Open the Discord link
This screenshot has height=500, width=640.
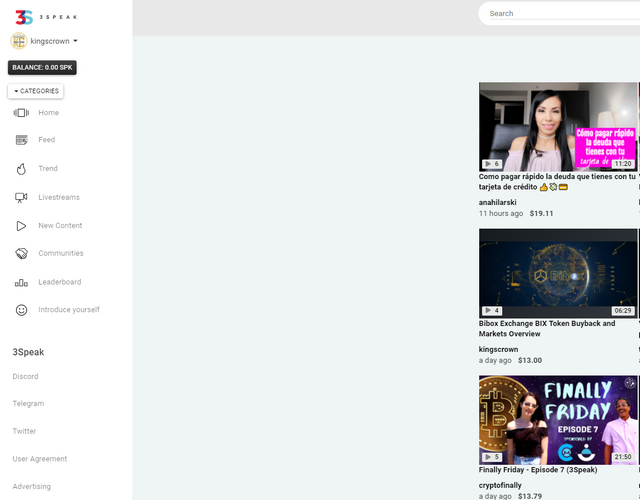coord(25,376)
